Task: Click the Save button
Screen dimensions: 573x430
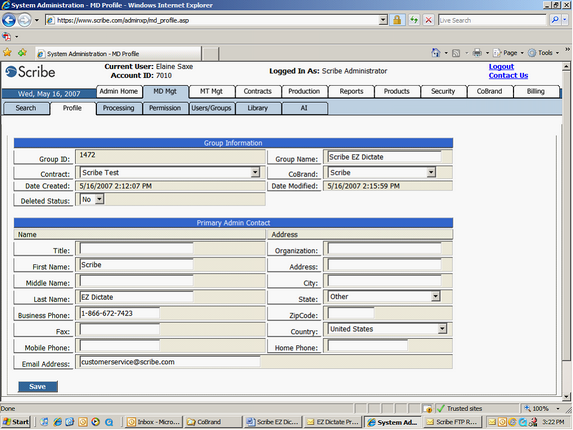Action: coord(38,387)
